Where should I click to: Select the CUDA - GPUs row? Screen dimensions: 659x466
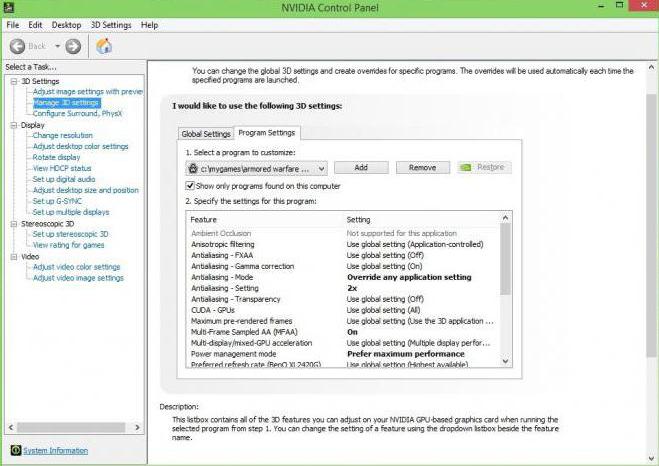coord(343,310)
